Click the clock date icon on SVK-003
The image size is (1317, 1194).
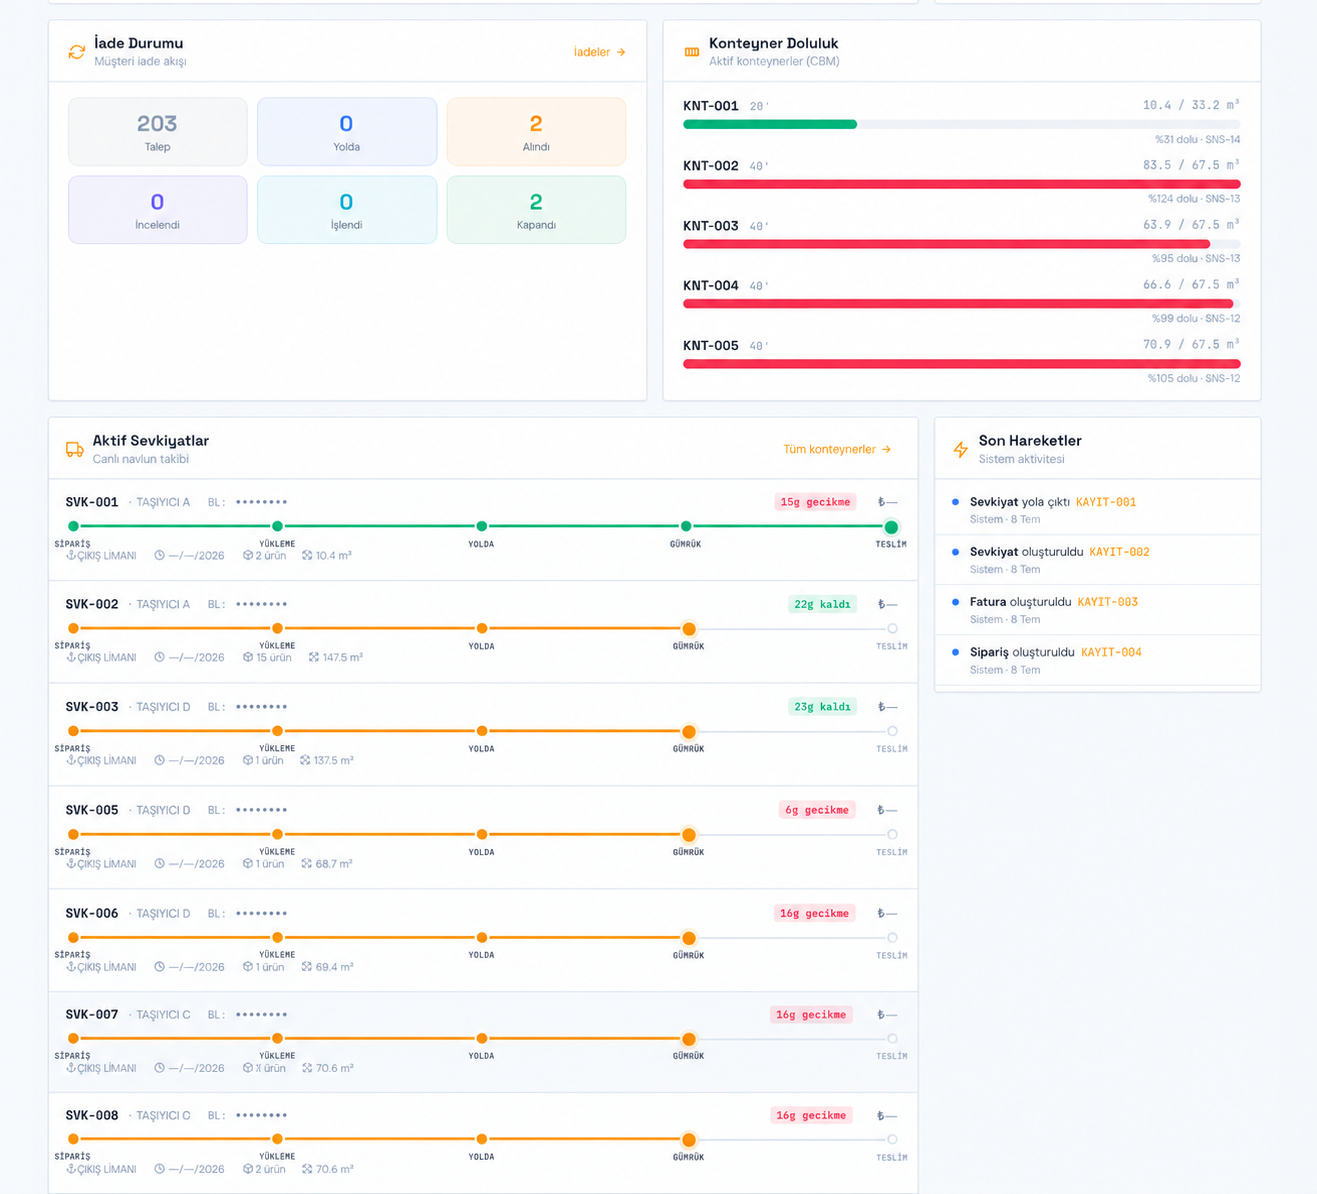160,760
